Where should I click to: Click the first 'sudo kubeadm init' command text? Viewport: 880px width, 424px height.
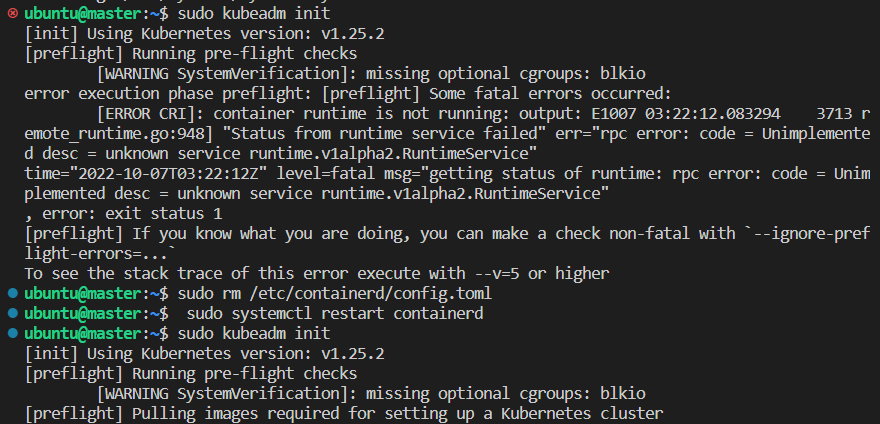(254, 13)
